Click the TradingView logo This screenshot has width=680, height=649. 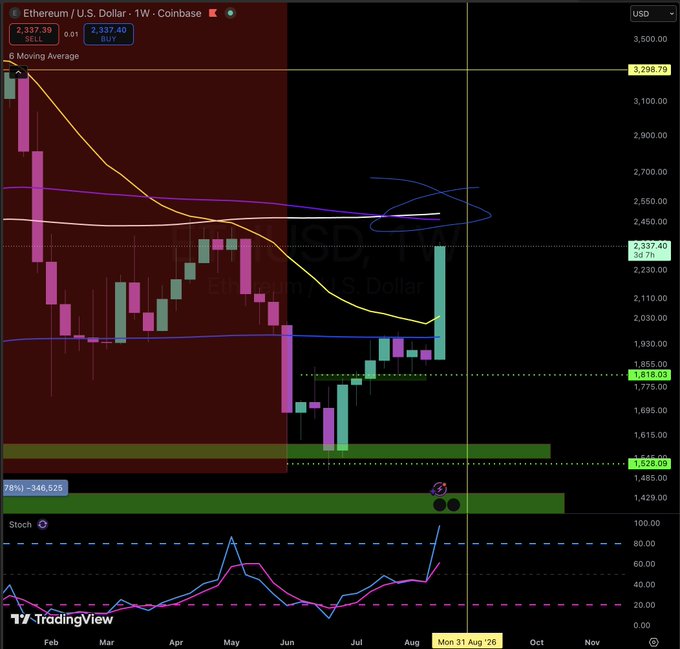61,619
